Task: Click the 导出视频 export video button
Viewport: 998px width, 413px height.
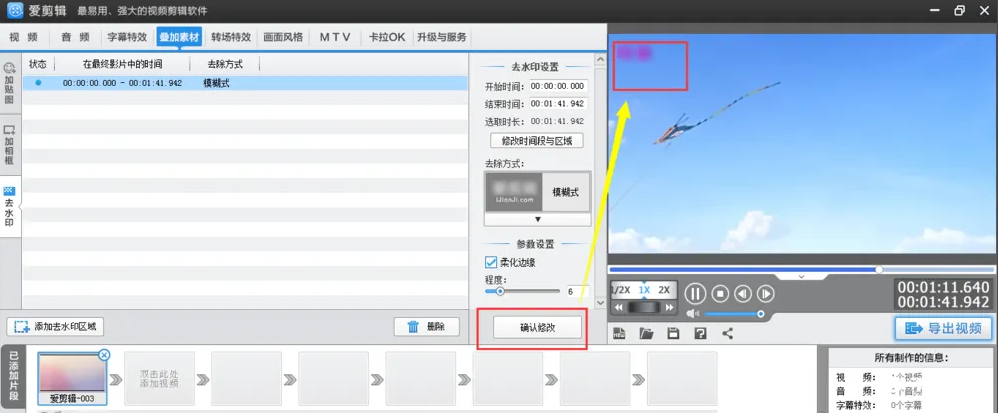Action: coord(944,328)
